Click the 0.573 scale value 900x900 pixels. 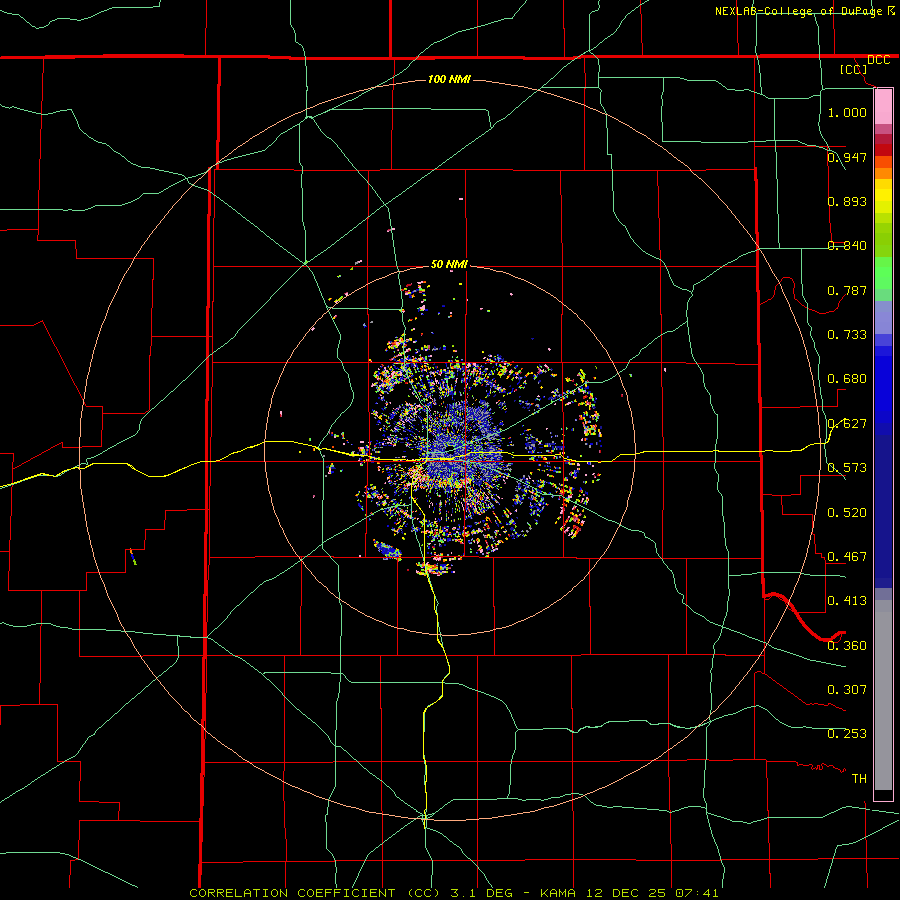[x=847, y=468]
